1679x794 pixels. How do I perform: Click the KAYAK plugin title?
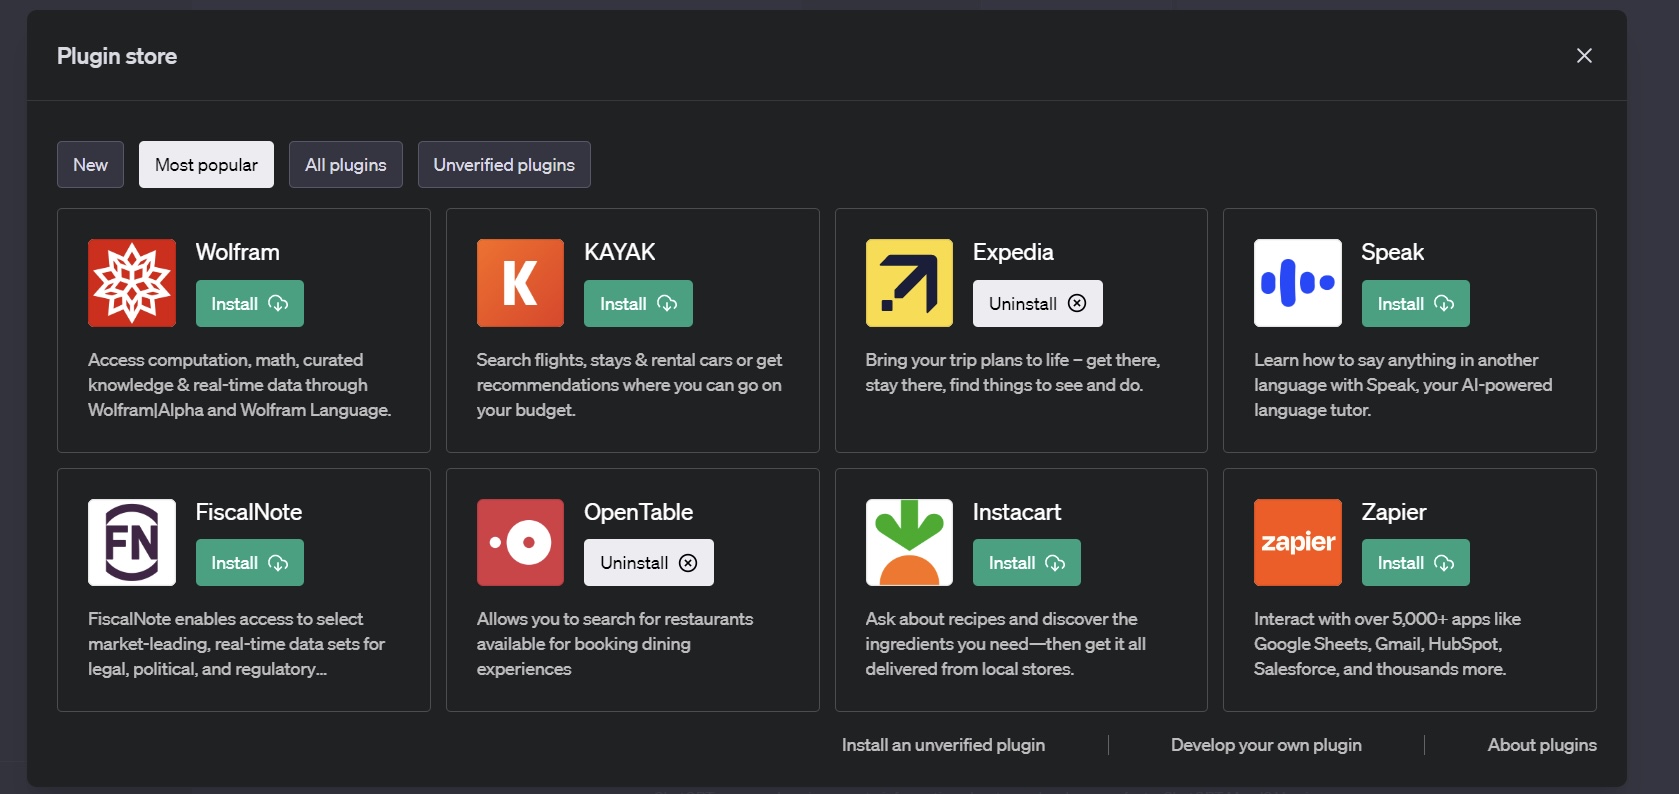(x=620, y=252)
